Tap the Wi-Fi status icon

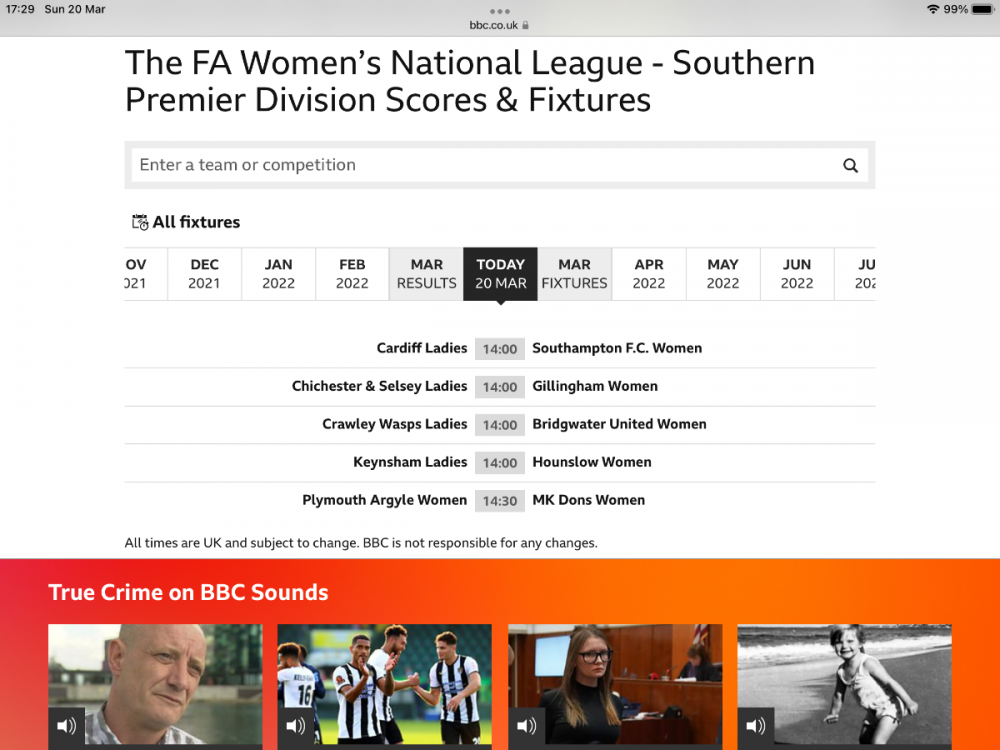pos(932,9)
